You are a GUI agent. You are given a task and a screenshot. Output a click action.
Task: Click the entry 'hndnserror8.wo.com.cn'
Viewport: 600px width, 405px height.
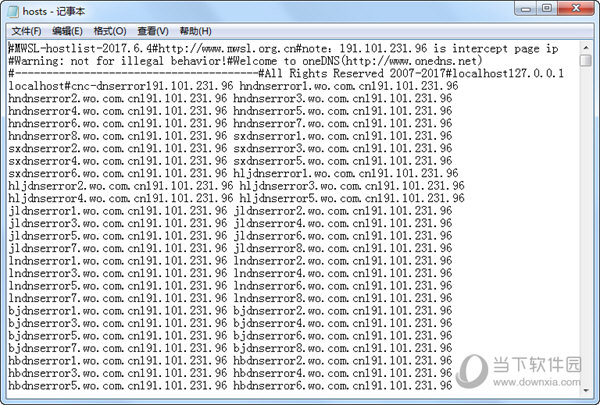(x=74, y=136)
